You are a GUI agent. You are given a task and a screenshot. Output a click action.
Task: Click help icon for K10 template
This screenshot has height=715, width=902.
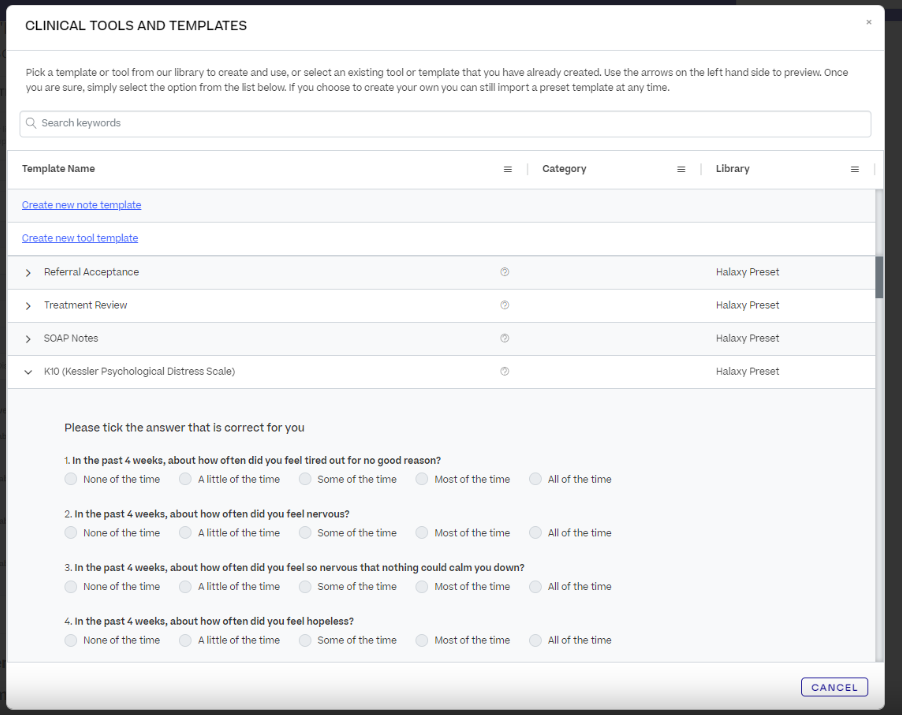click(x=504, y=372)
